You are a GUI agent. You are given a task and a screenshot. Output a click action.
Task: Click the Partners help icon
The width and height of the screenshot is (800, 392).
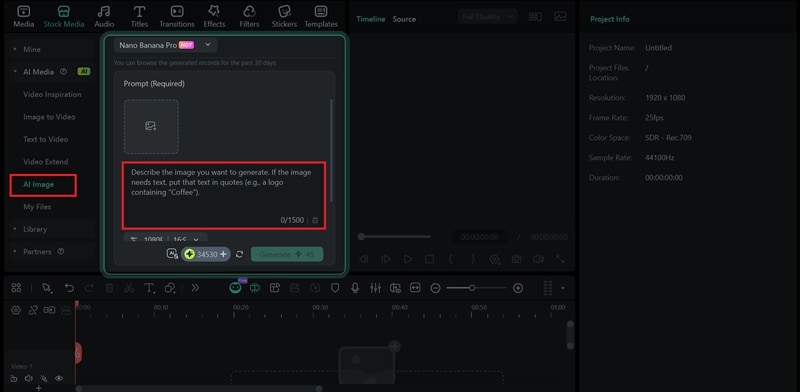pos(61,252)
